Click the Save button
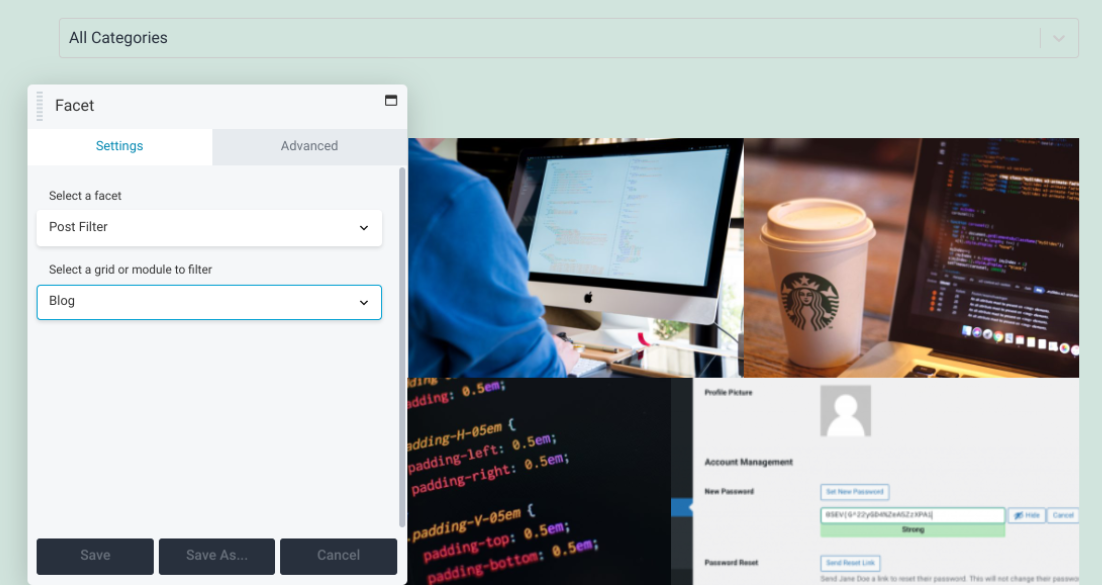1102x585 pixels. [x=95, y=555]
